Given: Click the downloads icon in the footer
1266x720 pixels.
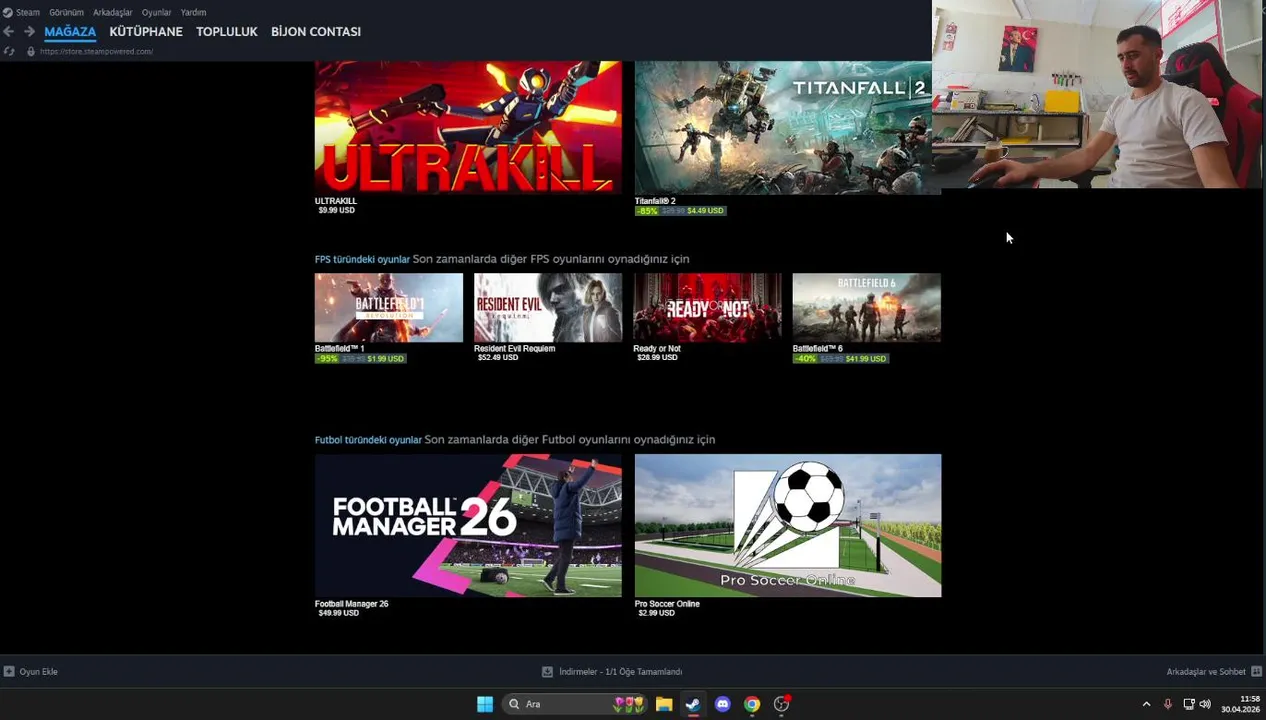Looking at the screenshot, I should tap(547, 672).
